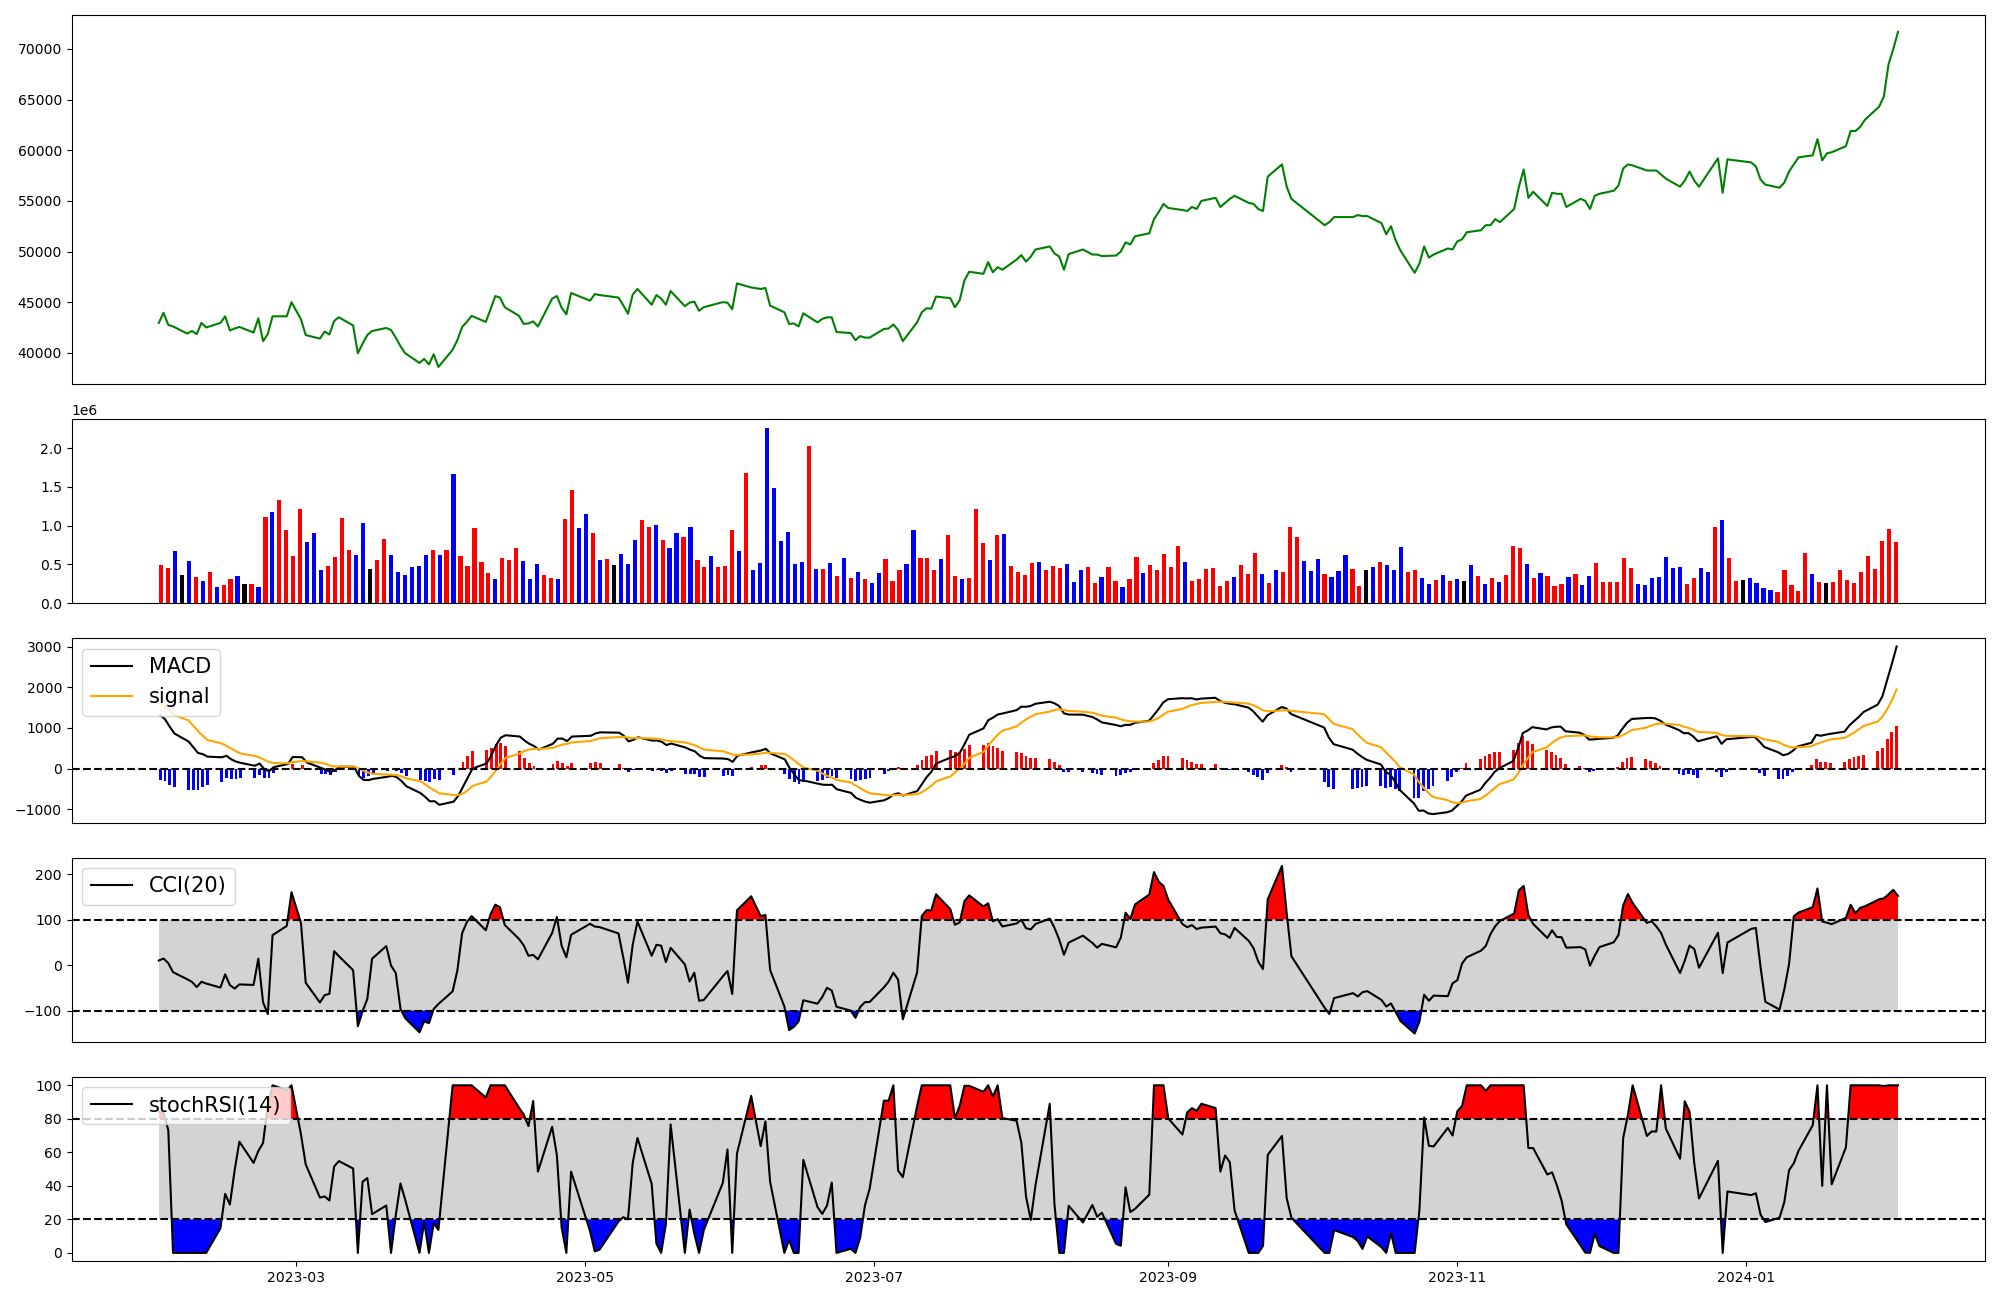
Task: Click the CCI(20) legend entry
Action: tap(186, 885)
